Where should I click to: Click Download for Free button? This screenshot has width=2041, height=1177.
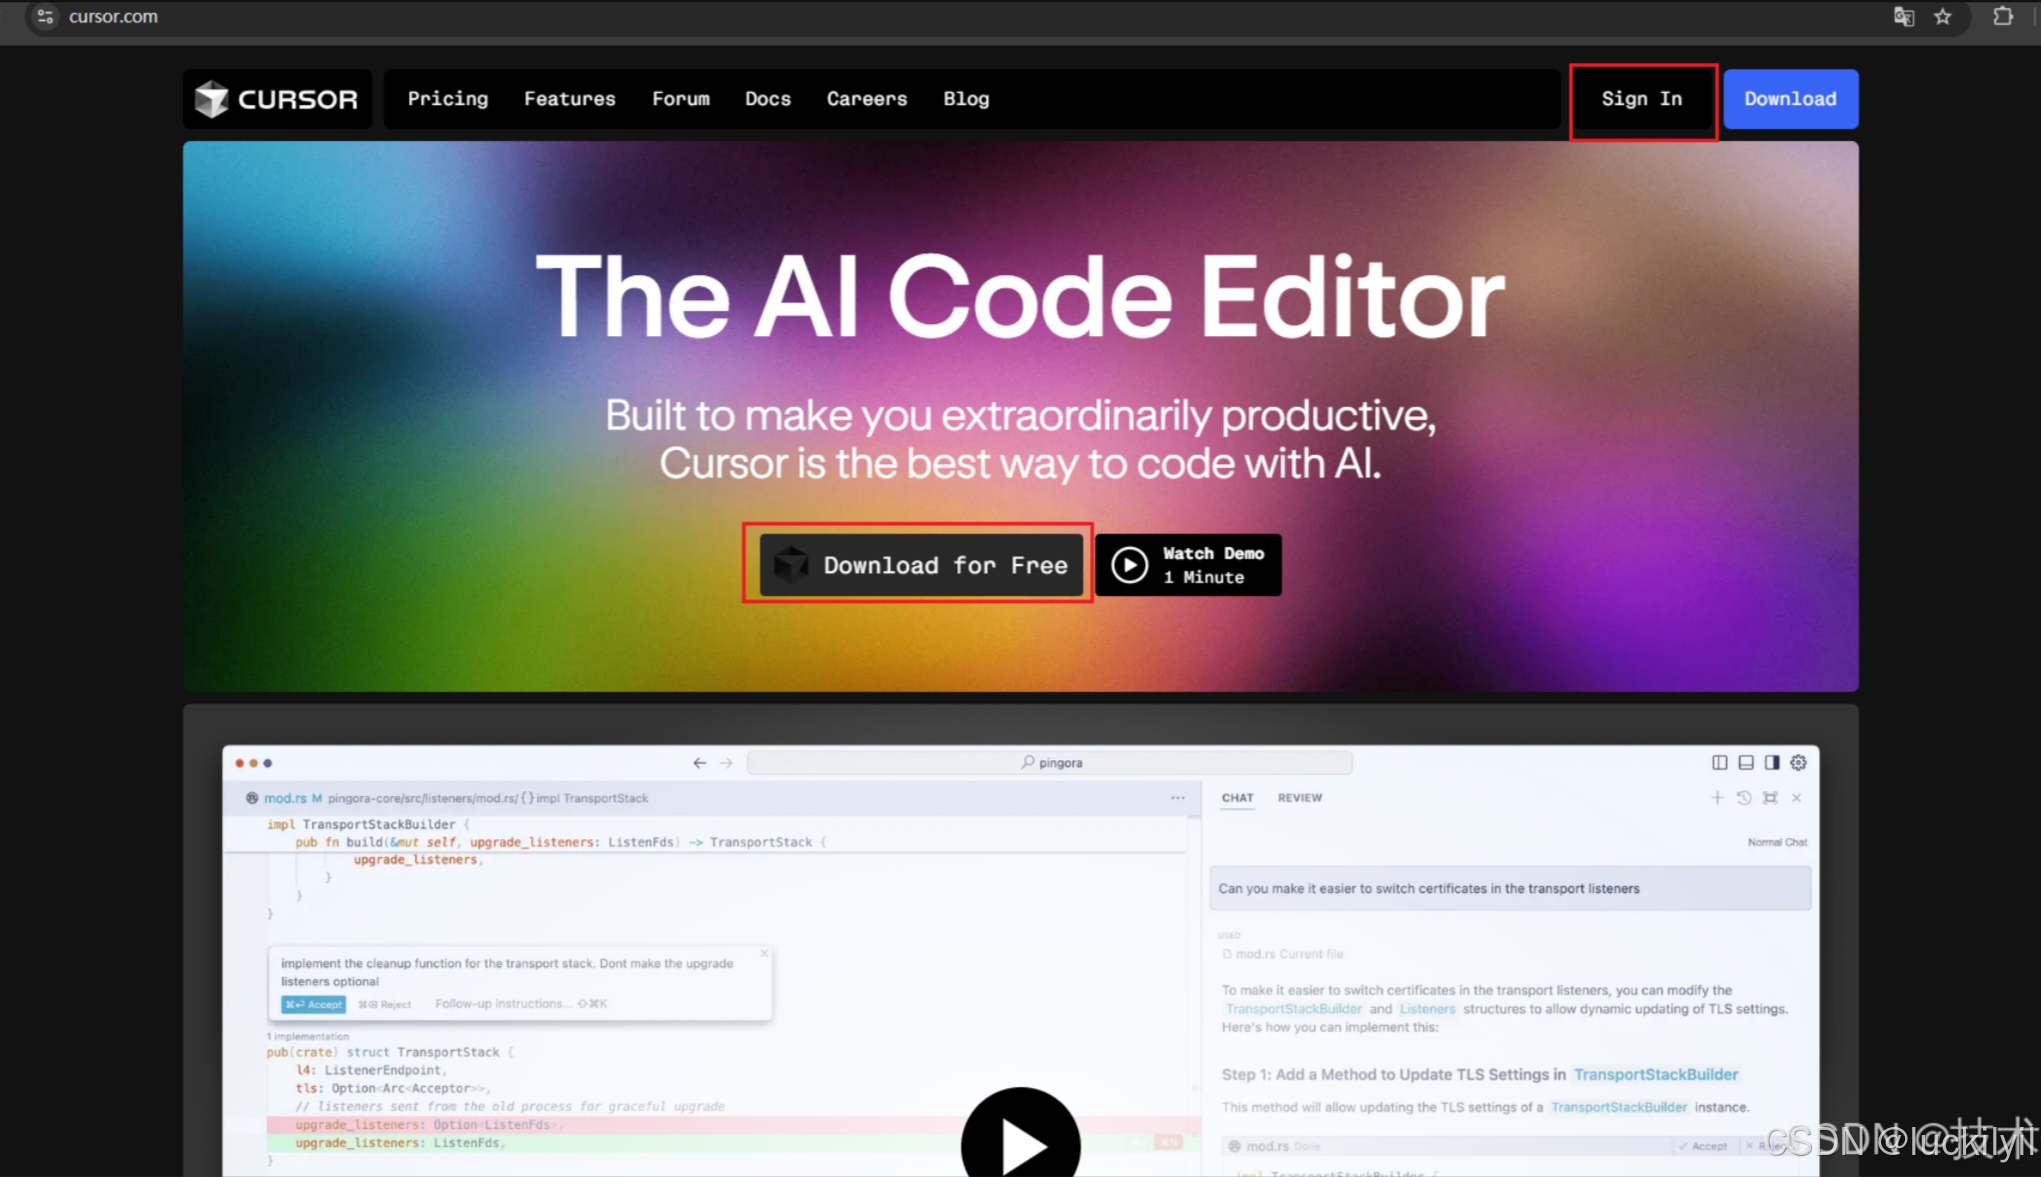coord(921,565)
